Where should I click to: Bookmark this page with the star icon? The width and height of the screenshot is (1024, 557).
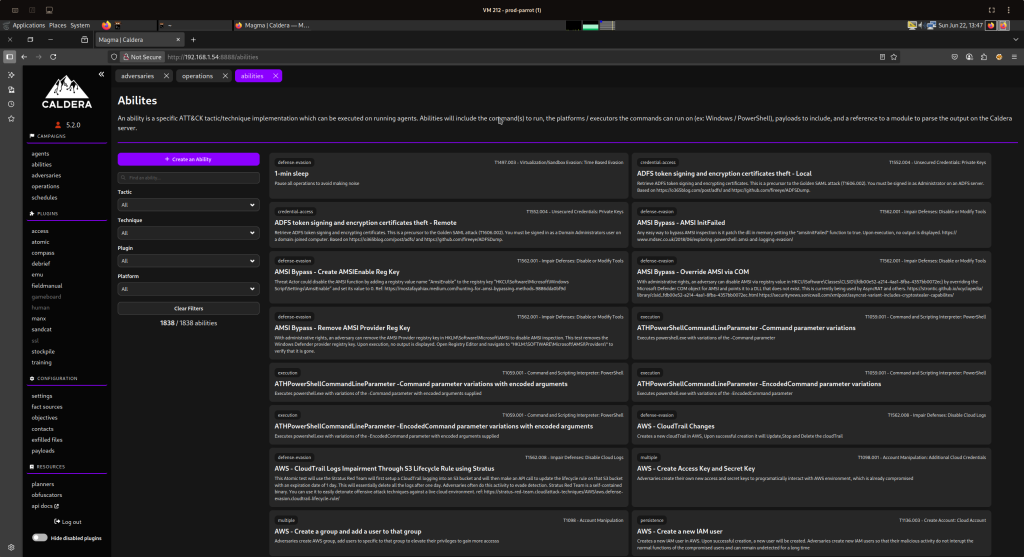click(x=894, y=57)
